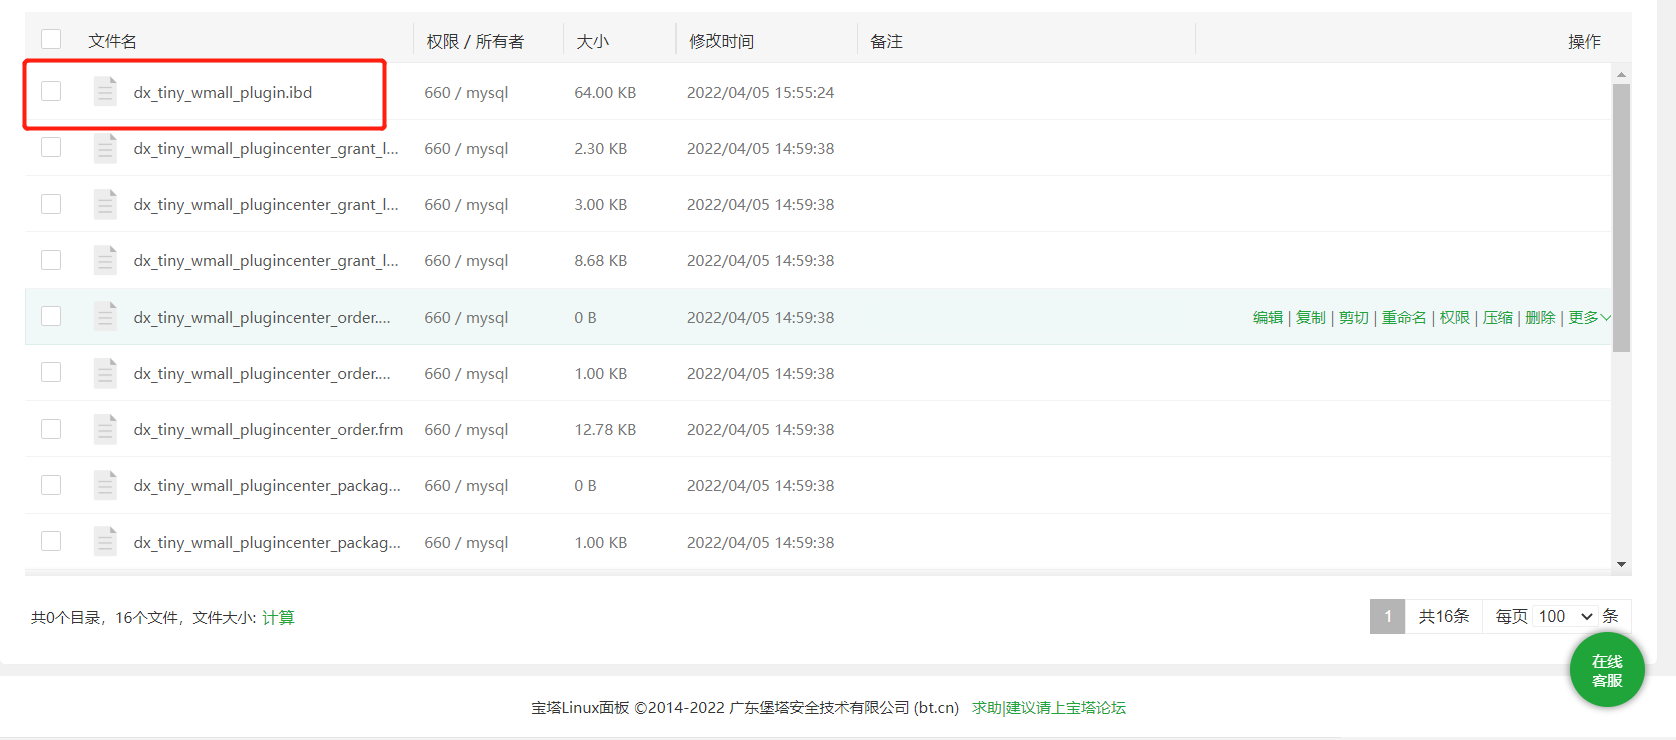The image size is (1676, 740).
Task: Toggle the select-all checkbox in the header
Action: [51, 39]
